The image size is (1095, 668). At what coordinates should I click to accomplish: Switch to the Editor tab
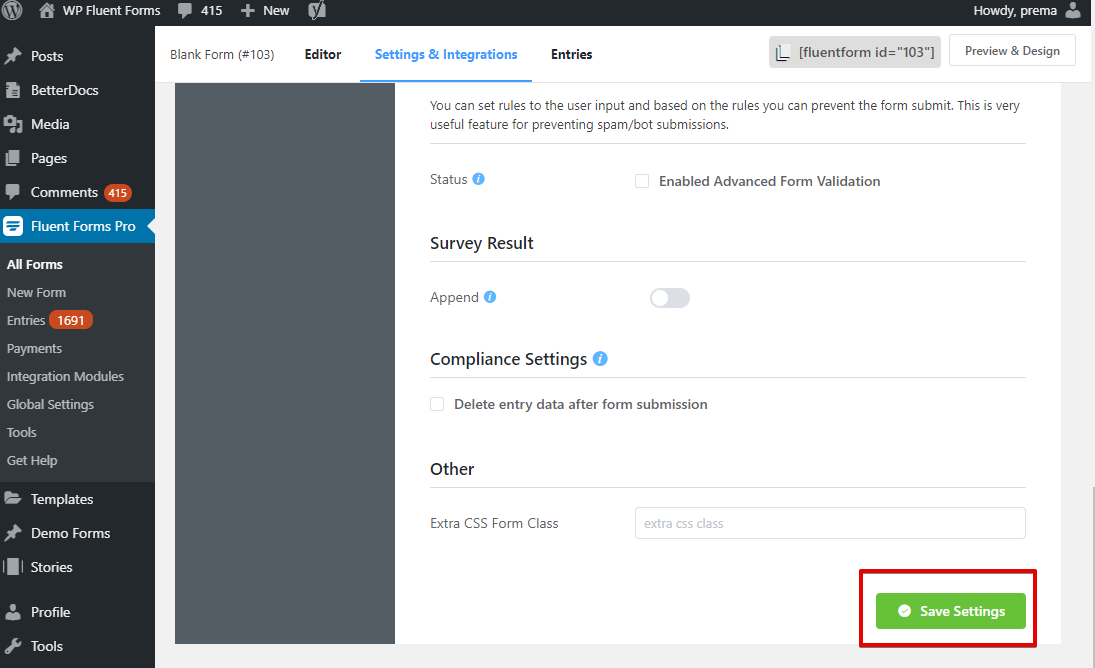pos(323,54)
